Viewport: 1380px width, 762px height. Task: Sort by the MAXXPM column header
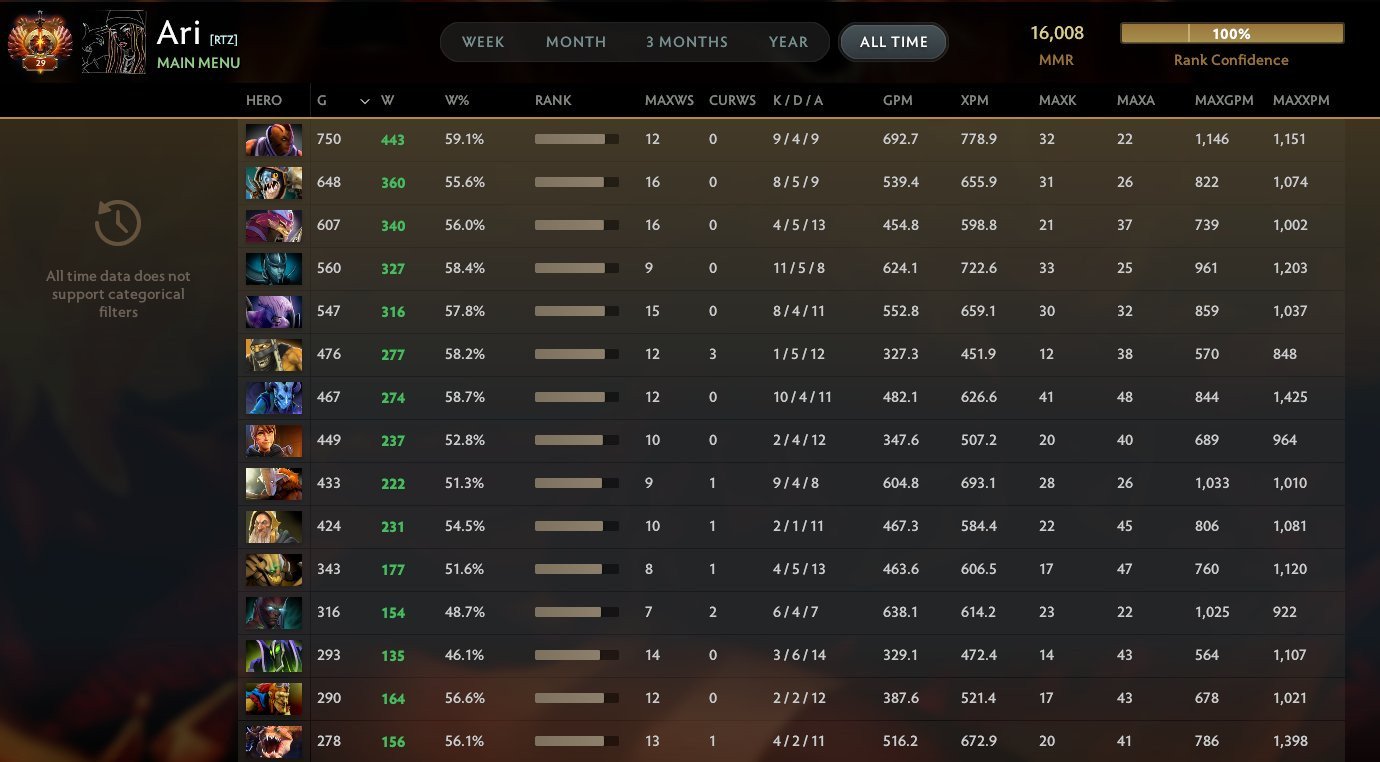pos(1302,100)
